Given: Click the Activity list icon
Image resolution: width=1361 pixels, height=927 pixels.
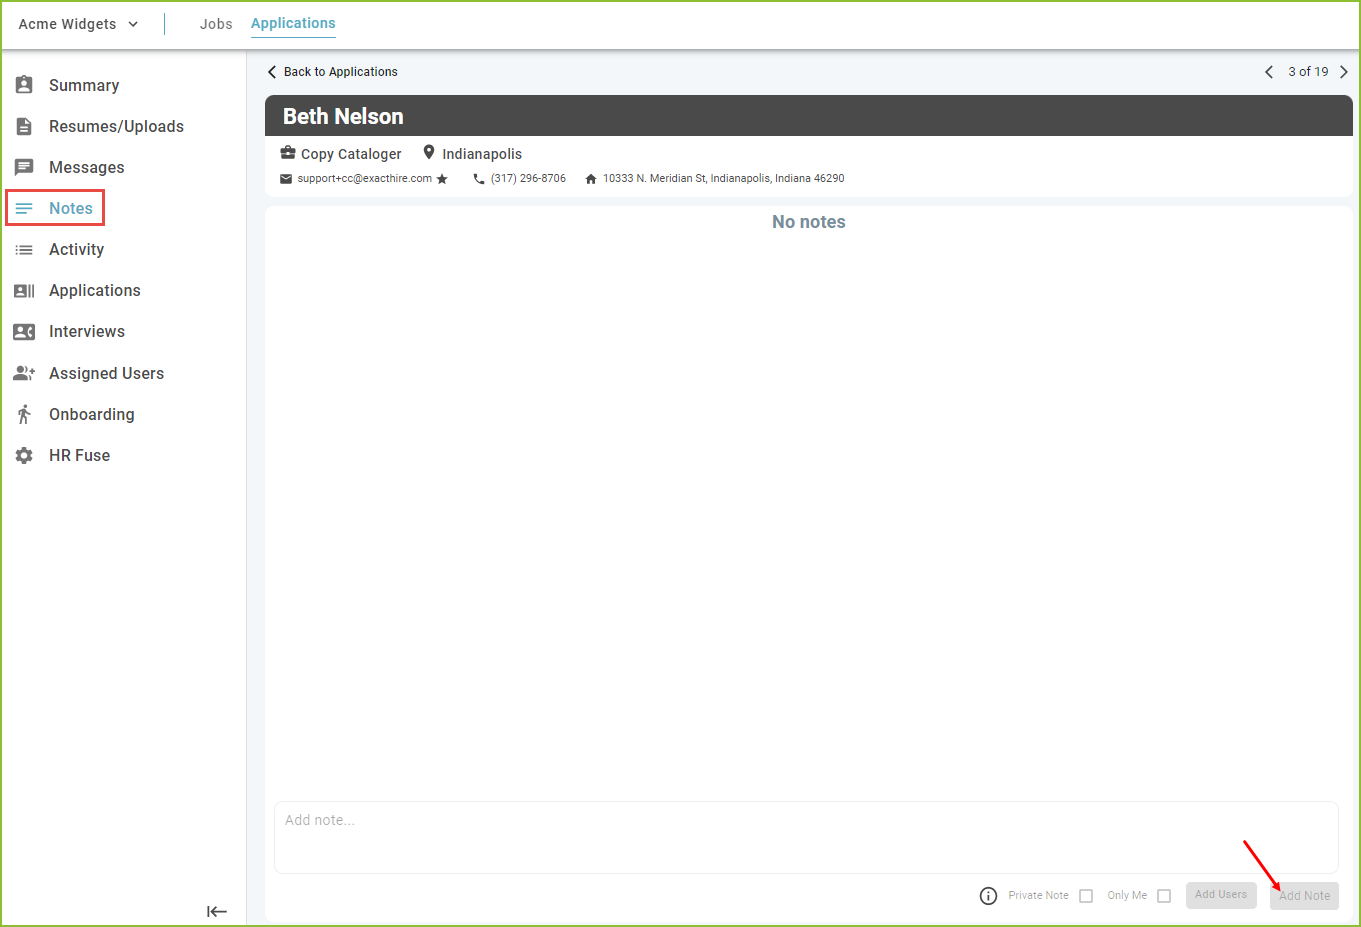Looking at the screenshot, I should pyautogui.click(x=24, y=249).
